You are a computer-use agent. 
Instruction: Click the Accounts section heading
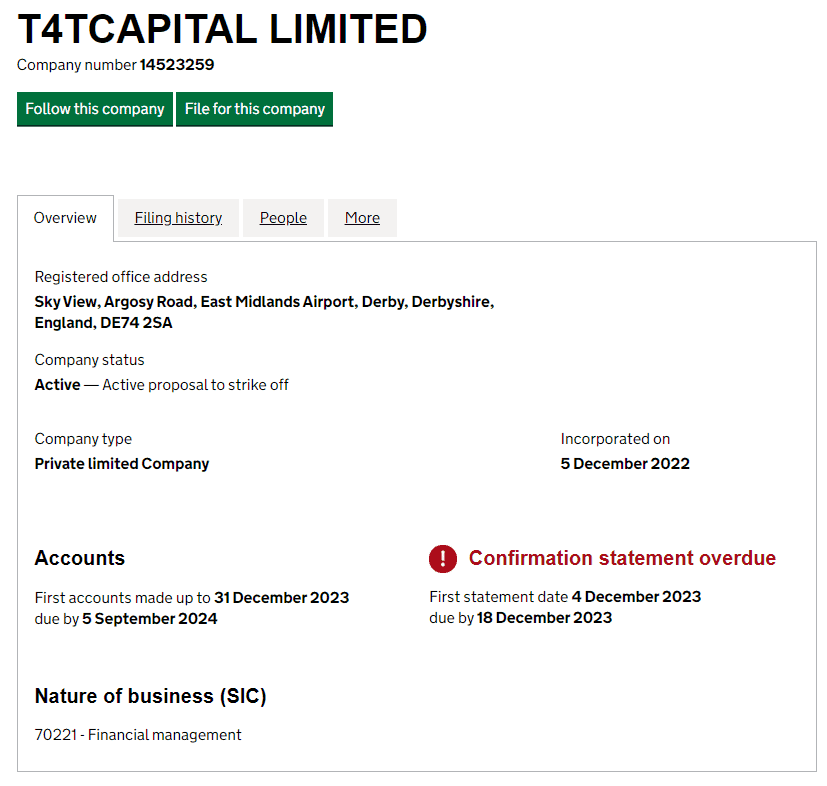(x=79, y=558)
